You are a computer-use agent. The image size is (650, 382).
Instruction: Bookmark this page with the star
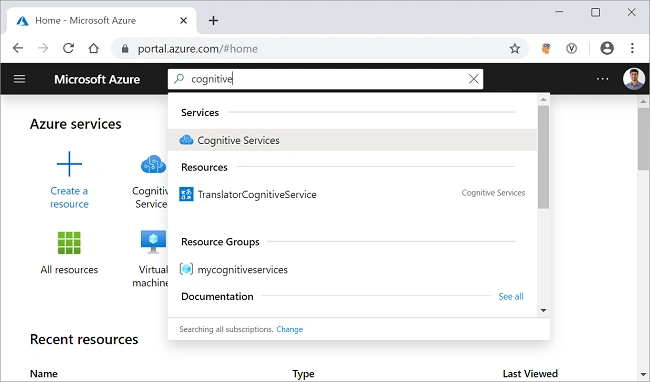coord(514,48)
